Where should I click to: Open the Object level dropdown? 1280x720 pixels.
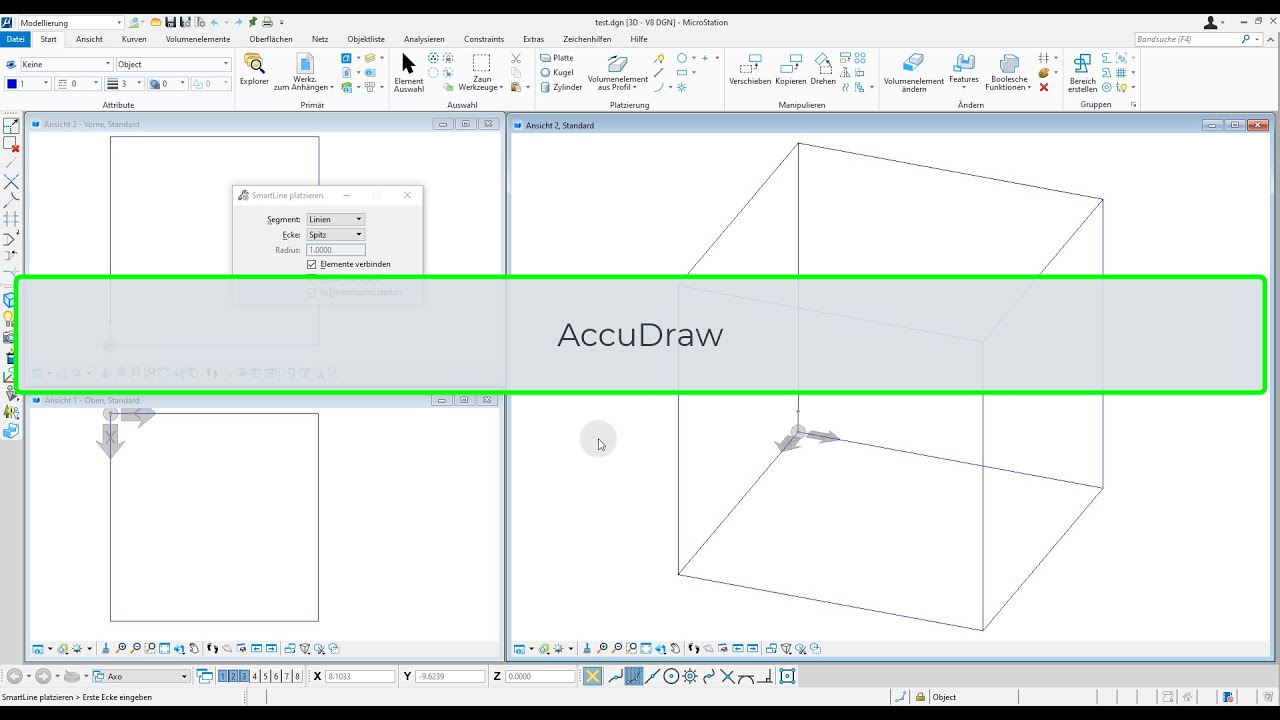(173, 64)
